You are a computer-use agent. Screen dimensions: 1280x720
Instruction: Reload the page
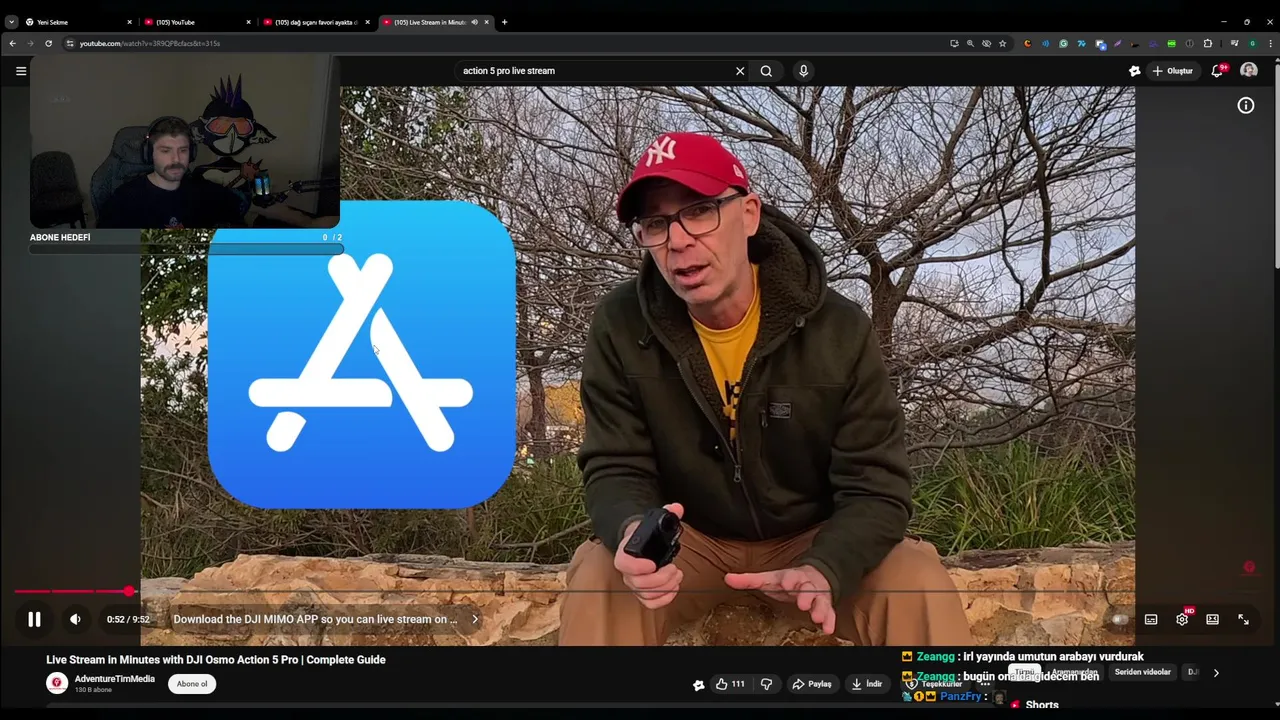click(x=48, y=43)
